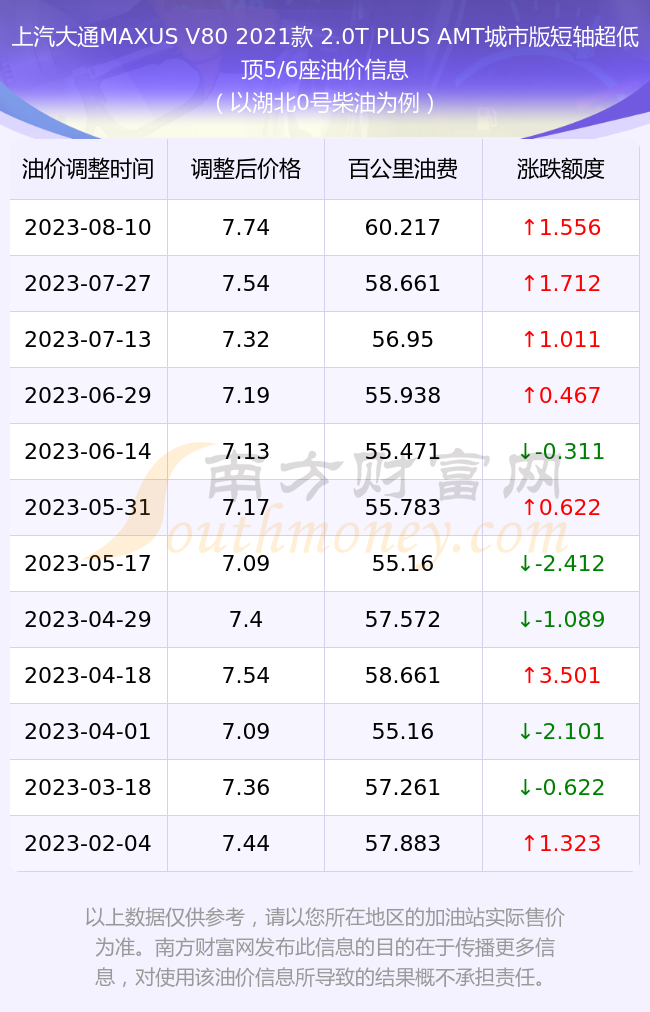This screenshot has height=1012, width=650.
Task: Click the 以湖北0号柴油为例 subtitle
Action: click(x=325, y=103)
